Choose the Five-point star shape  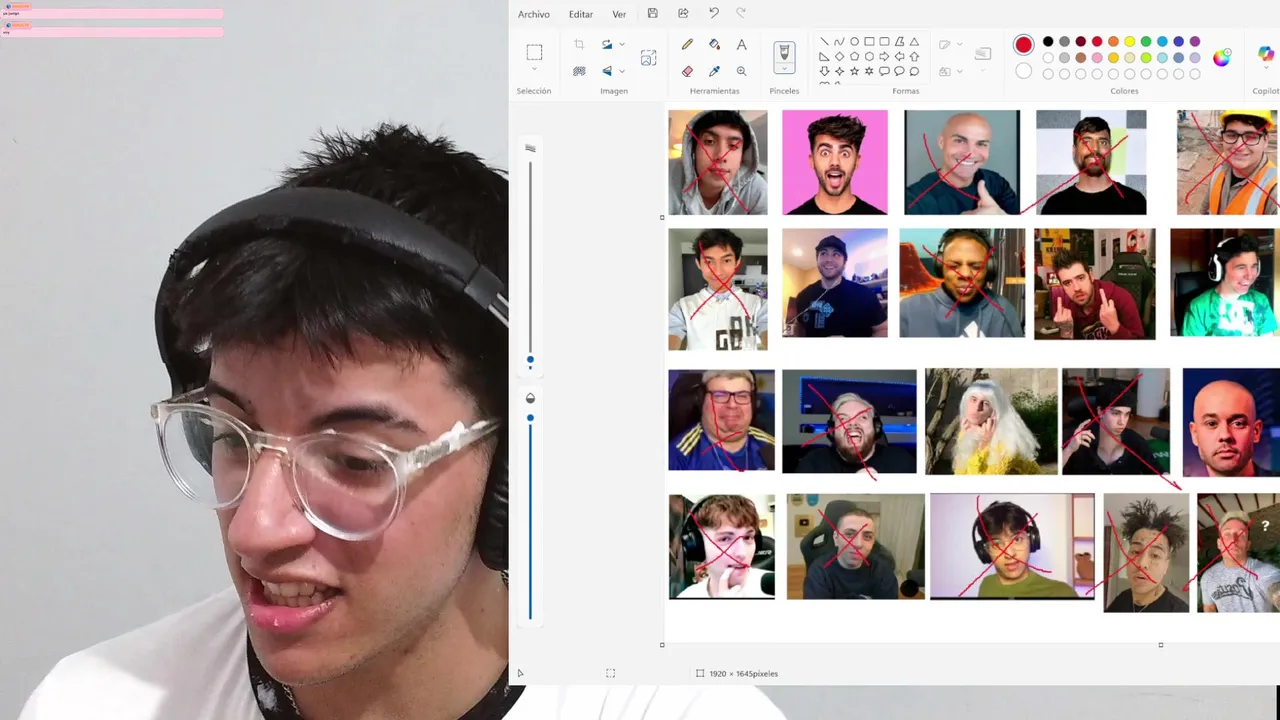(854, 72)
